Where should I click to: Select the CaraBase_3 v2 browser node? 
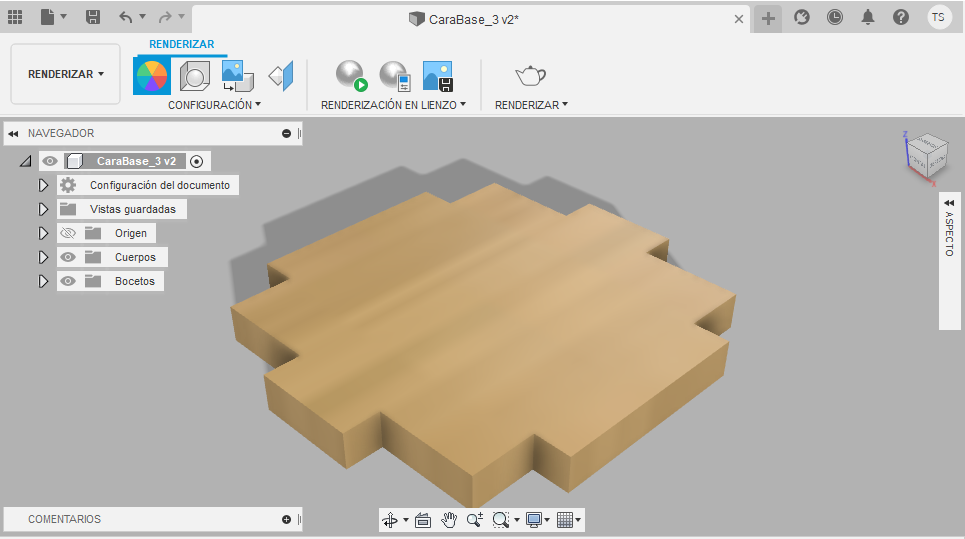click(136, 161)
